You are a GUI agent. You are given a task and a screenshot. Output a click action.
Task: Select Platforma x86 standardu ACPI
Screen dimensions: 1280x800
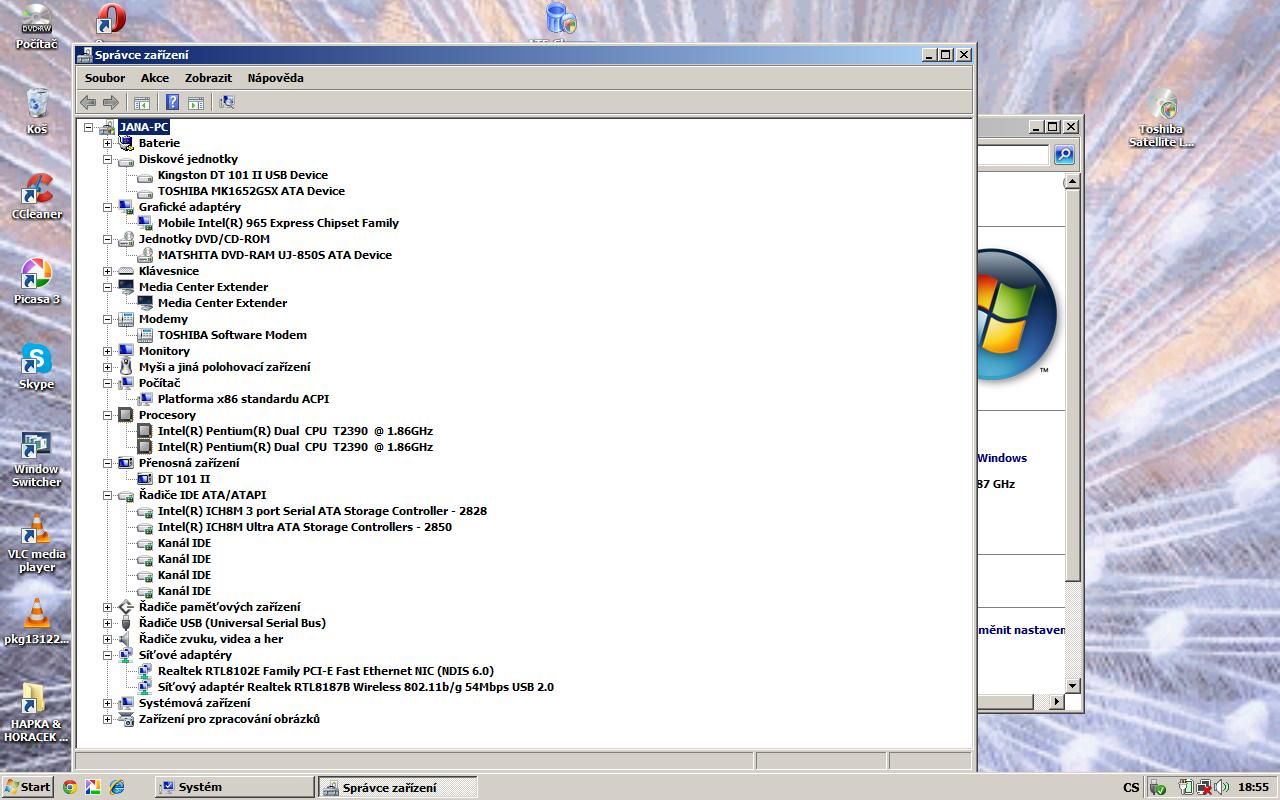pos(243,399)
